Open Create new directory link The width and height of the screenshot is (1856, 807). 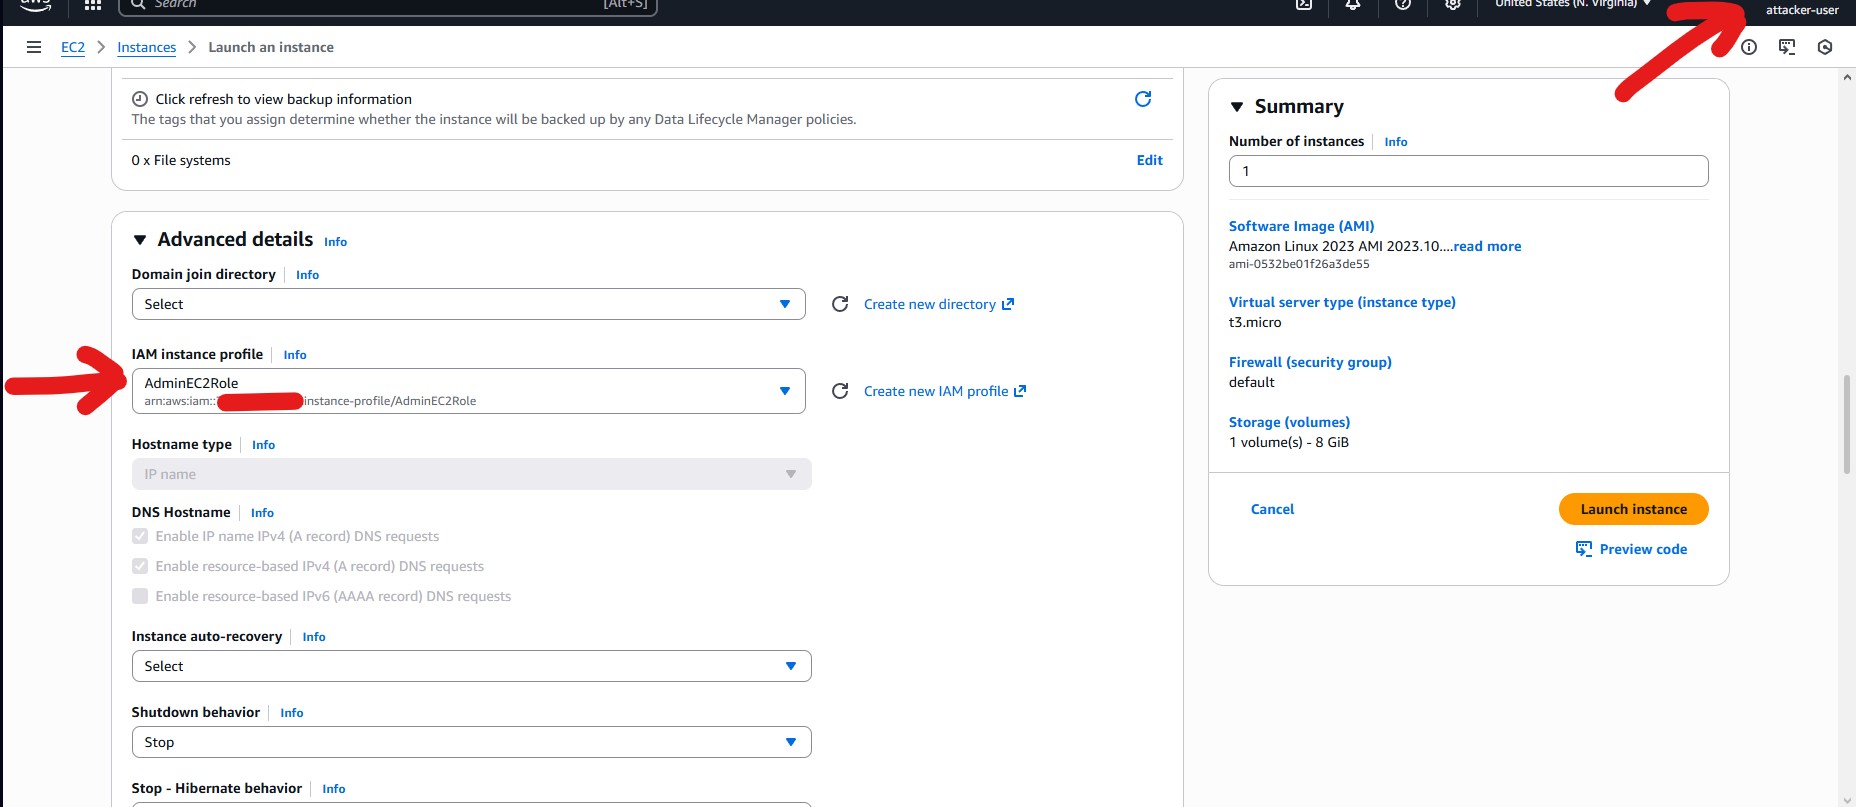(x=938, y=304)
